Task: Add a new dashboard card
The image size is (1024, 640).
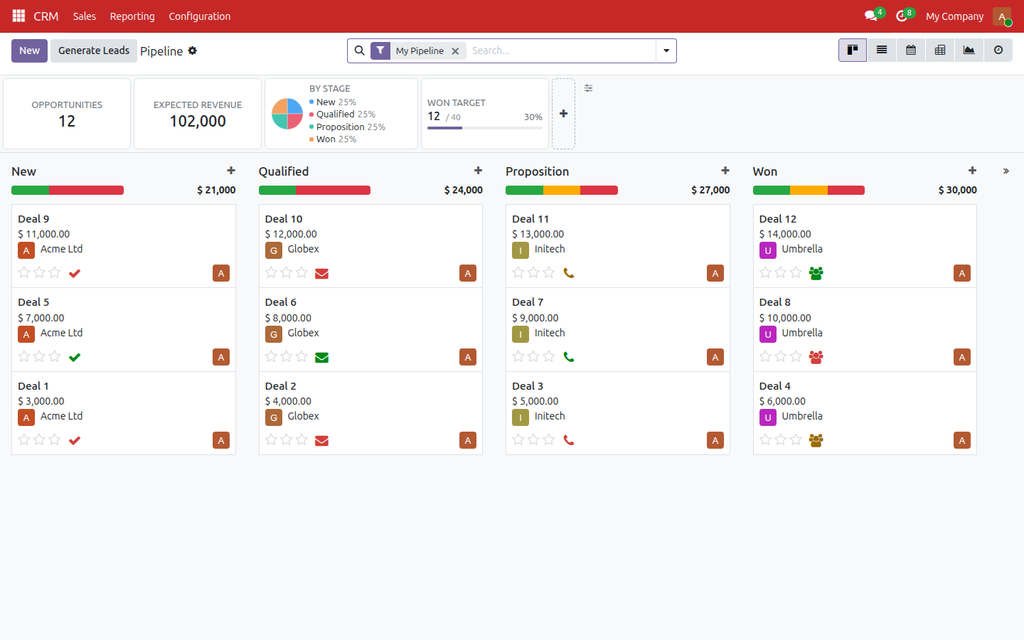Action: (x=564, y=114)
